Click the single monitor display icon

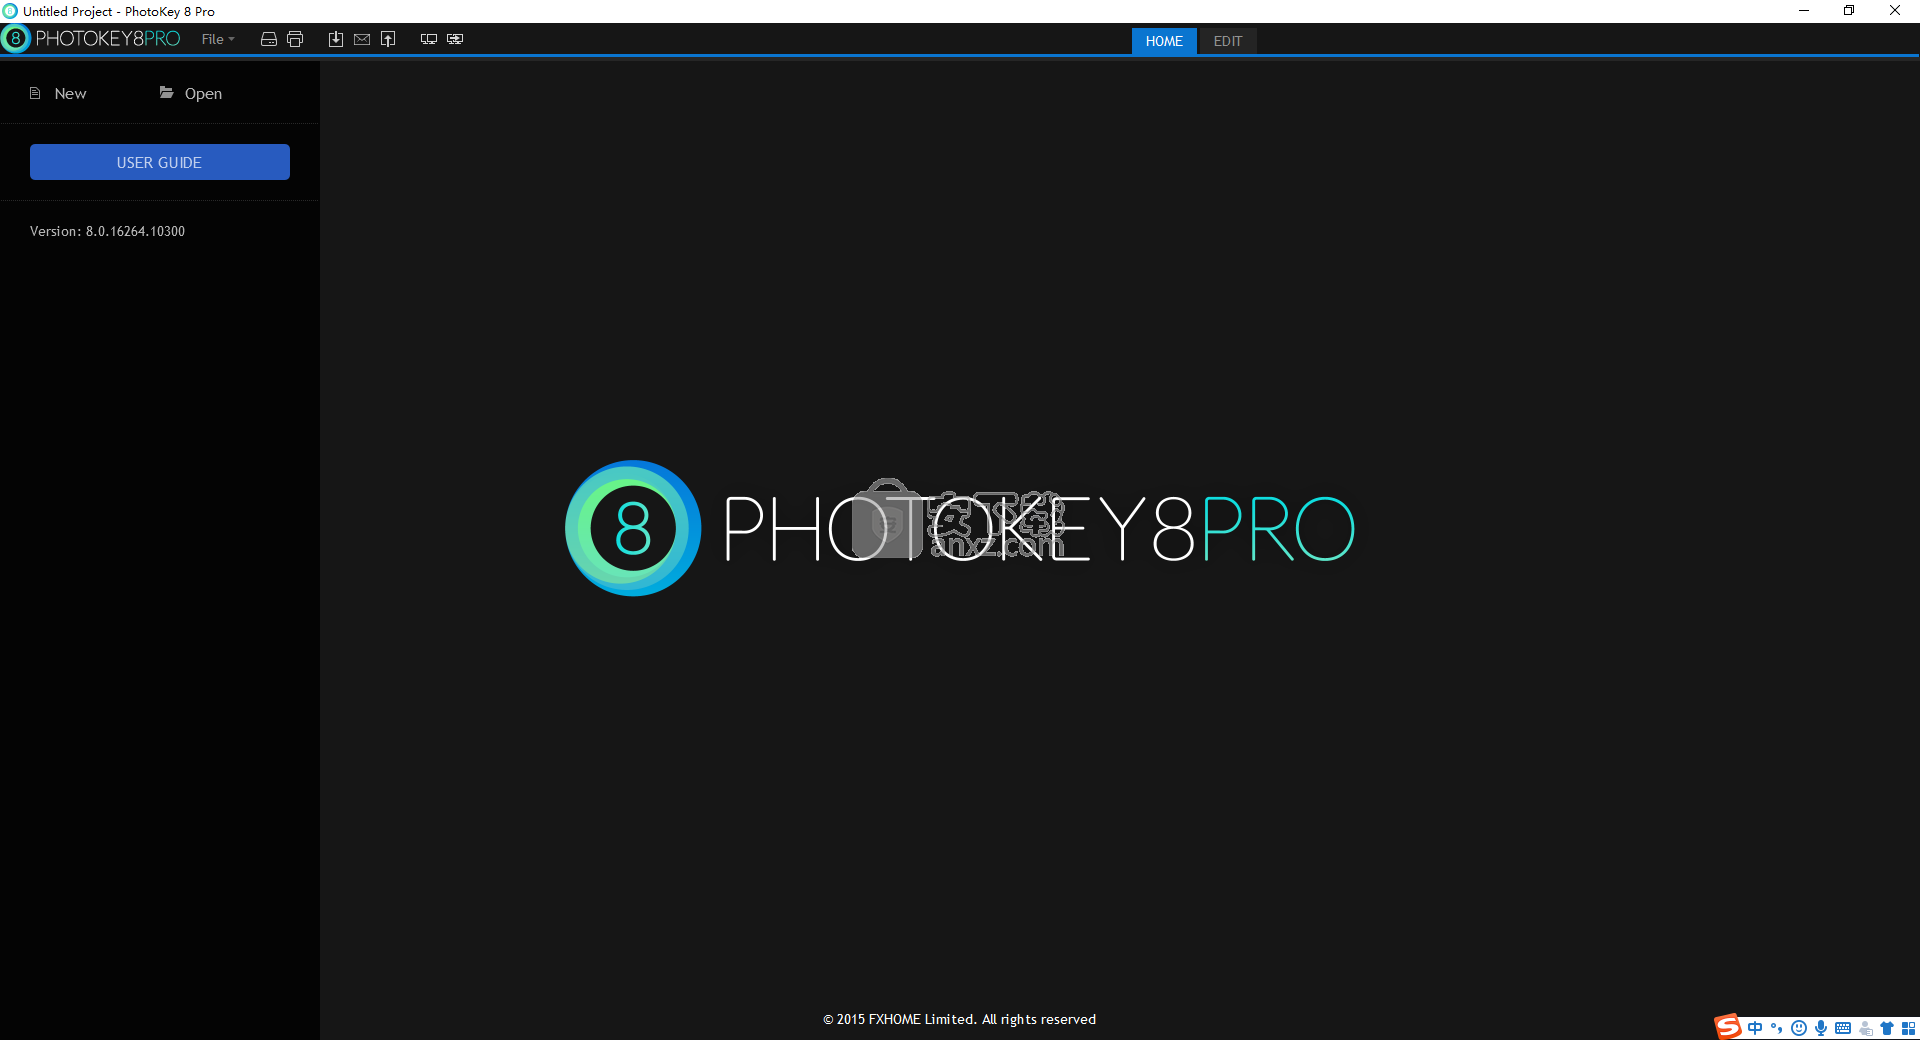(x=429, y=39)
